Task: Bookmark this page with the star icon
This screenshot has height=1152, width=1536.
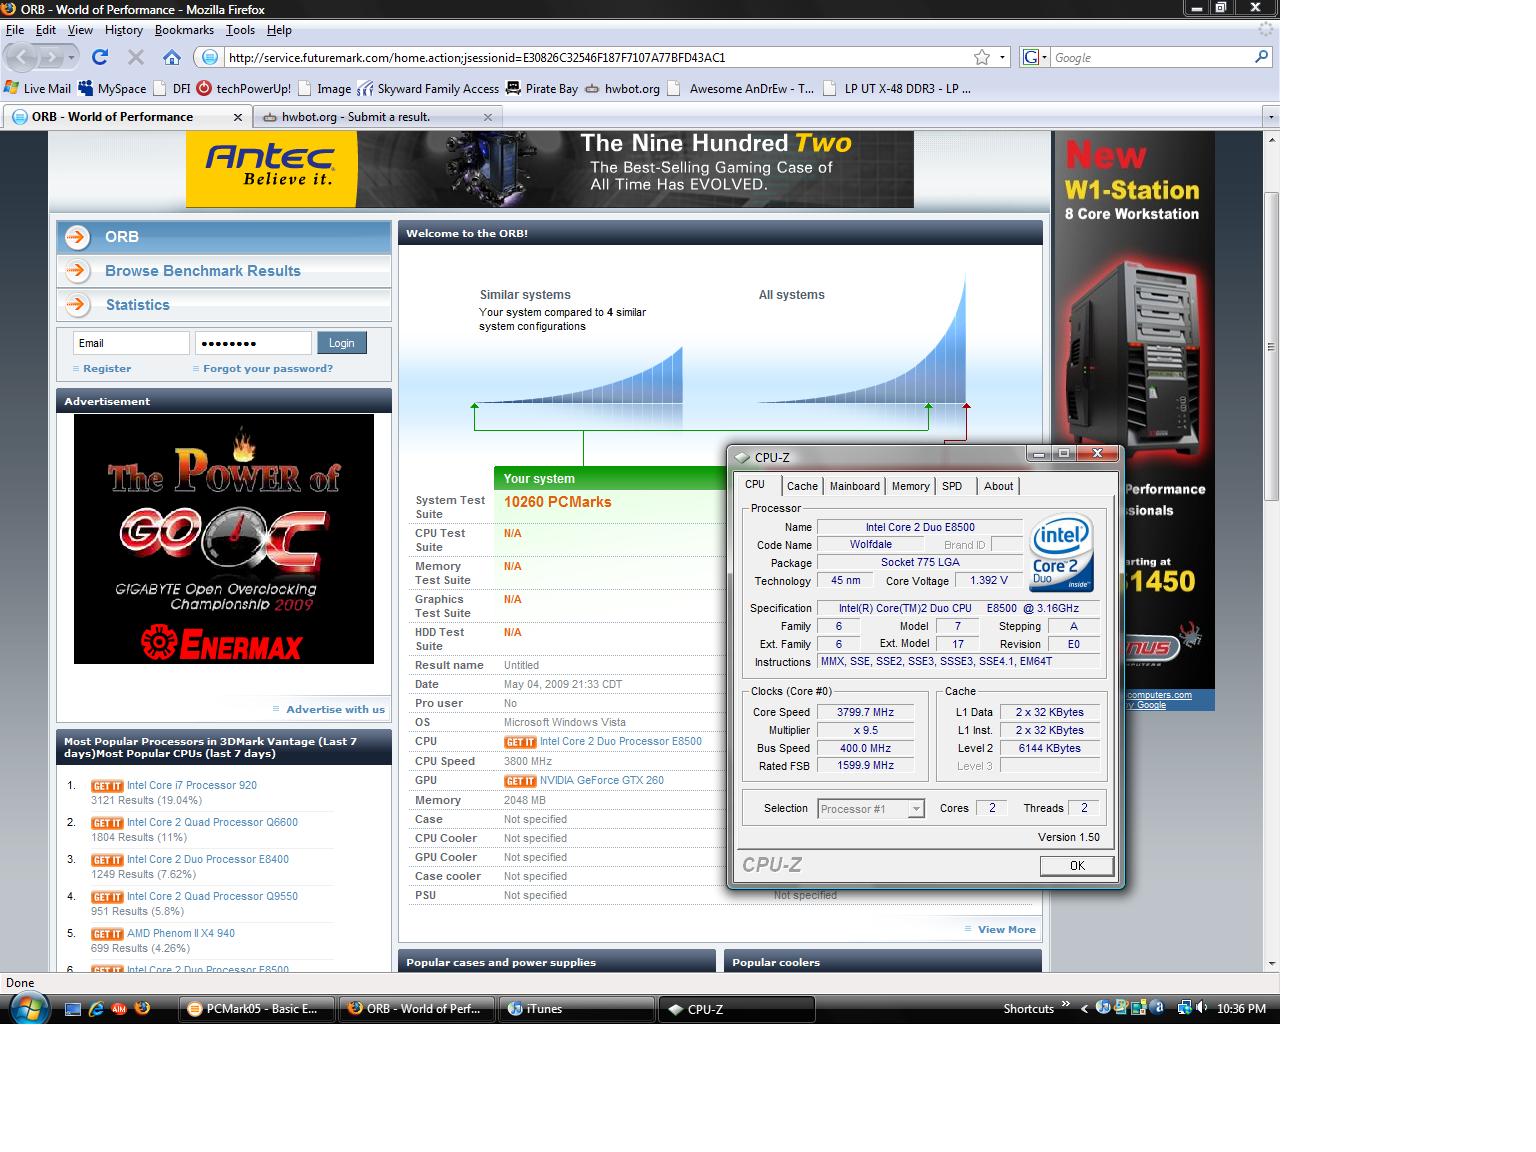Action: click(982, 57)
